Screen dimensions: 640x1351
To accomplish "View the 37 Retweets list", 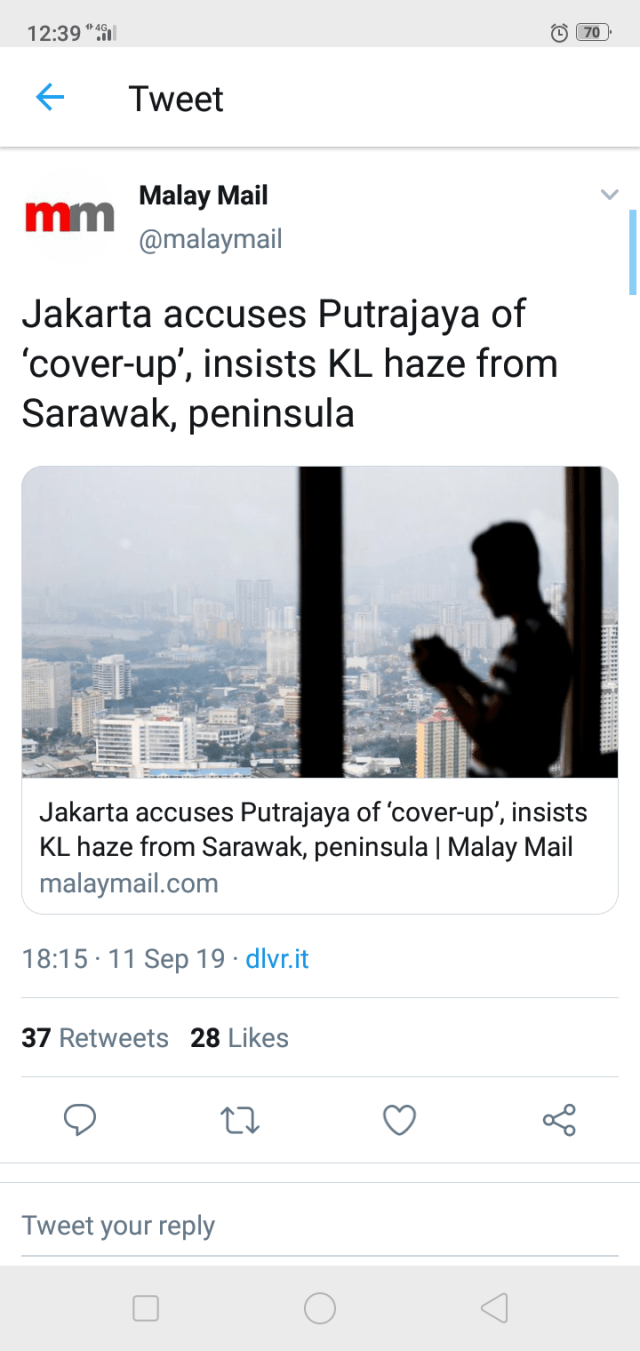I will 95,1038.
